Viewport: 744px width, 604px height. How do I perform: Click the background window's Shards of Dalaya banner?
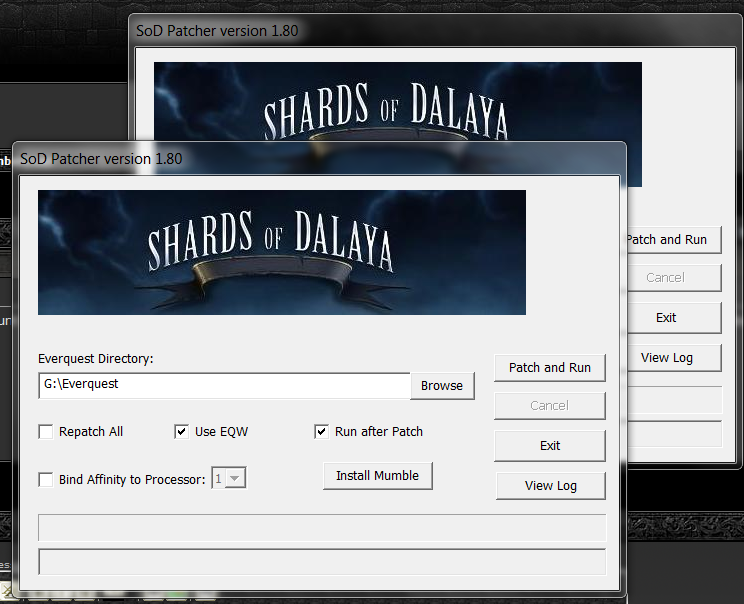398,101
